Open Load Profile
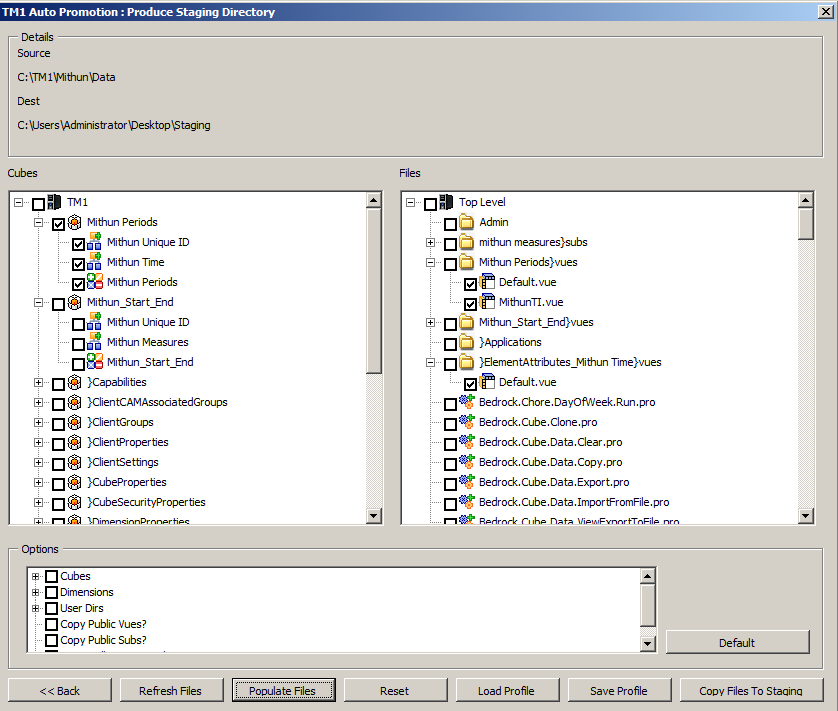Screen dimensions: 838x711 (x=507, y=691)
